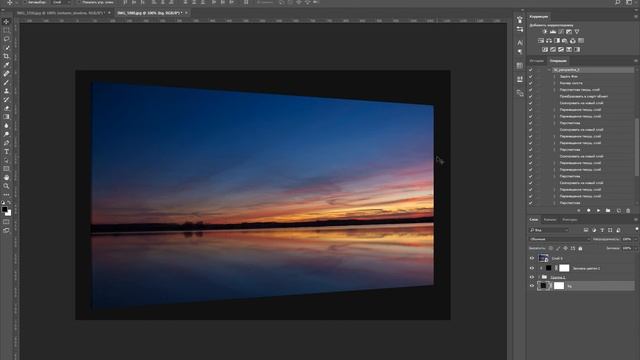
Task: Select the Pen tool
Action: [6, 143]
